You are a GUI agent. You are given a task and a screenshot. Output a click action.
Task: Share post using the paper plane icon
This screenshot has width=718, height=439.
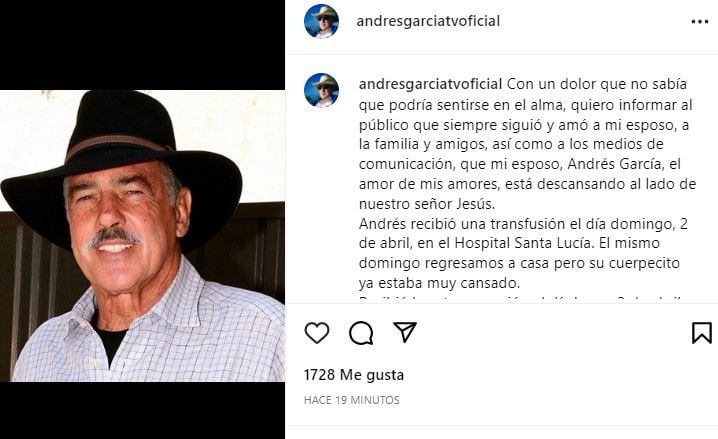[405, 332]
